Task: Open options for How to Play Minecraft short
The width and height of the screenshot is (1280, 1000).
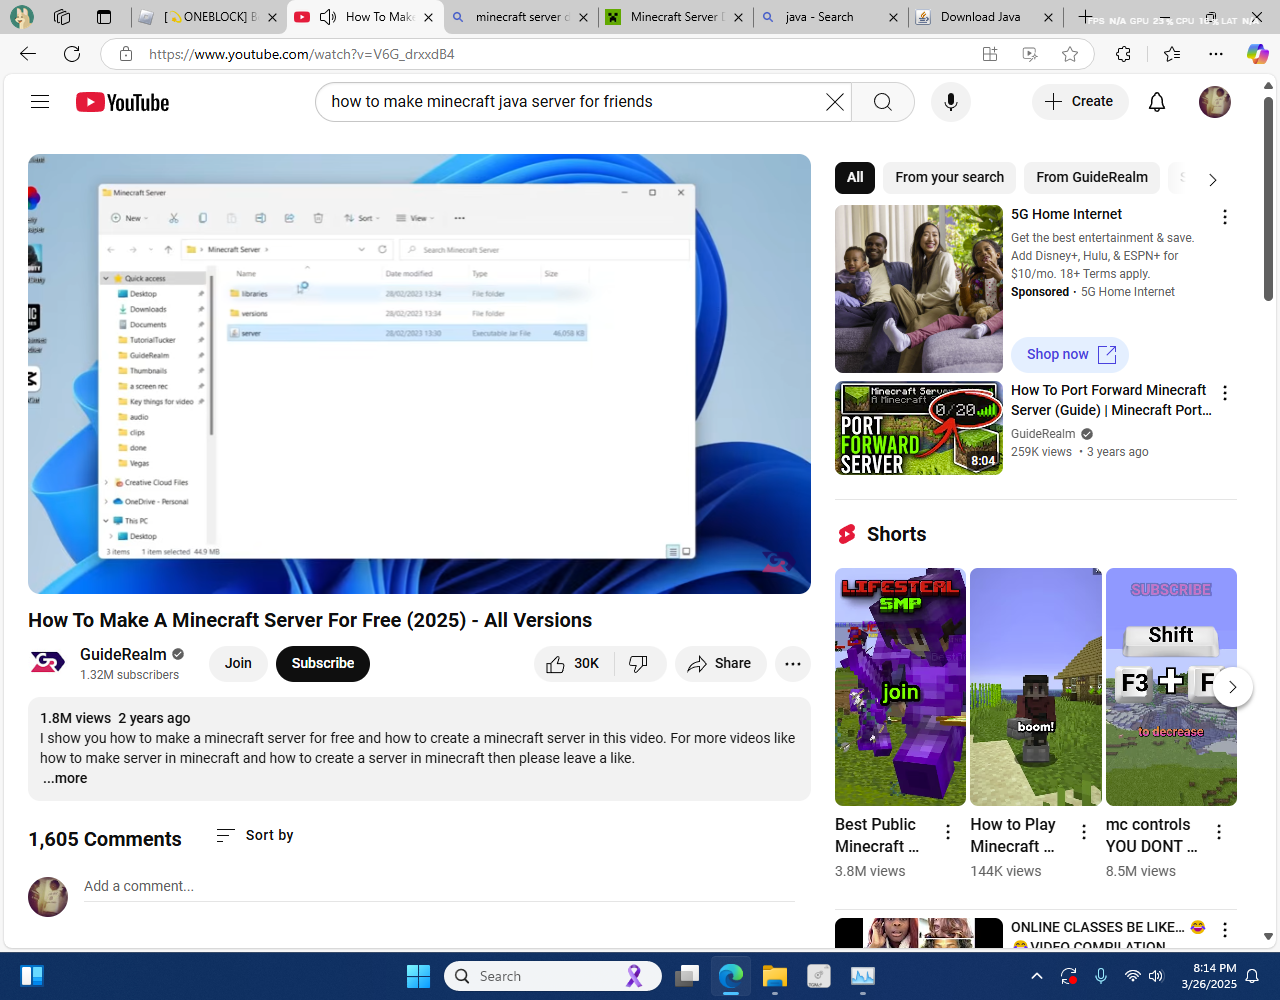Action: (1083, 832)
